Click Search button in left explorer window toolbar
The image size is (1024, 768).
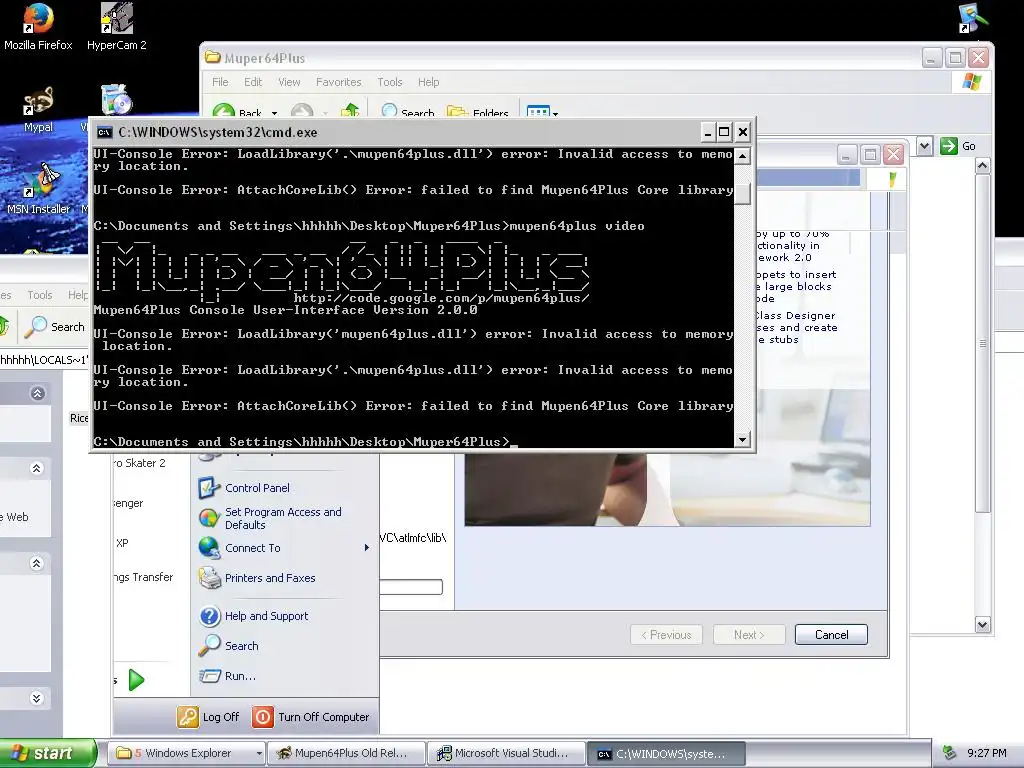tap(55, 327)
